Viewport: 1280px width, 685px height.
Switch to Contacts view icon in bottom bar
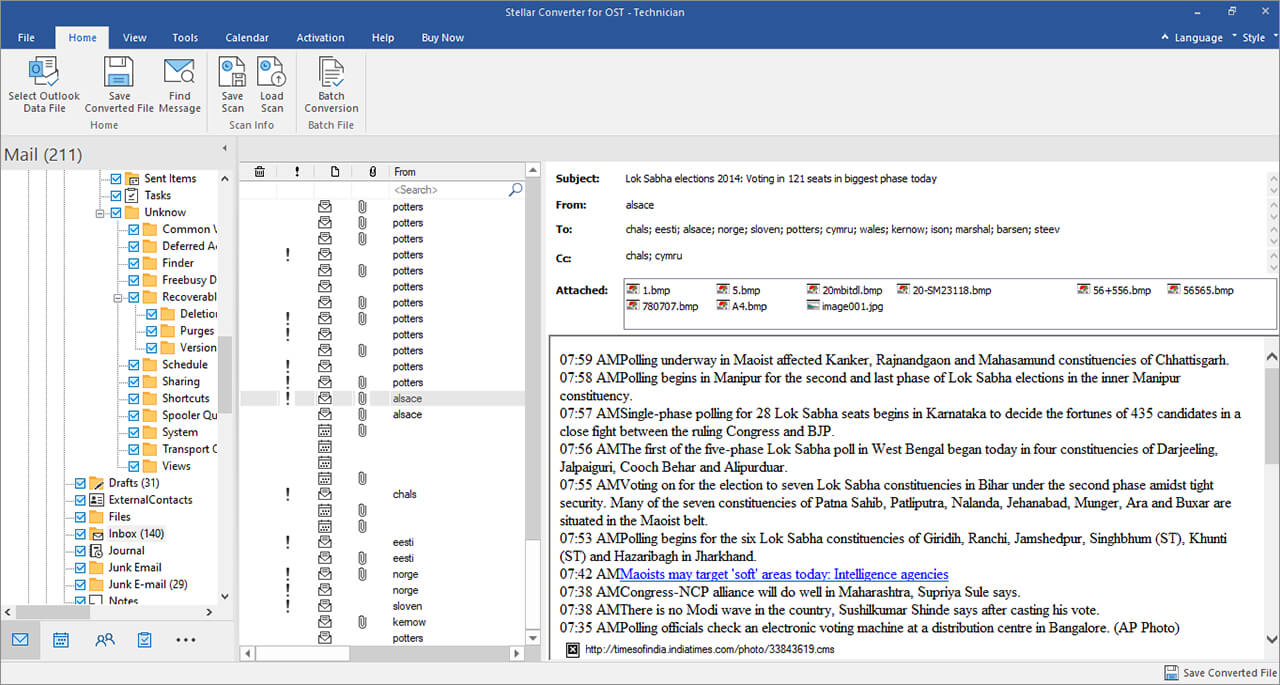[104, 640]
